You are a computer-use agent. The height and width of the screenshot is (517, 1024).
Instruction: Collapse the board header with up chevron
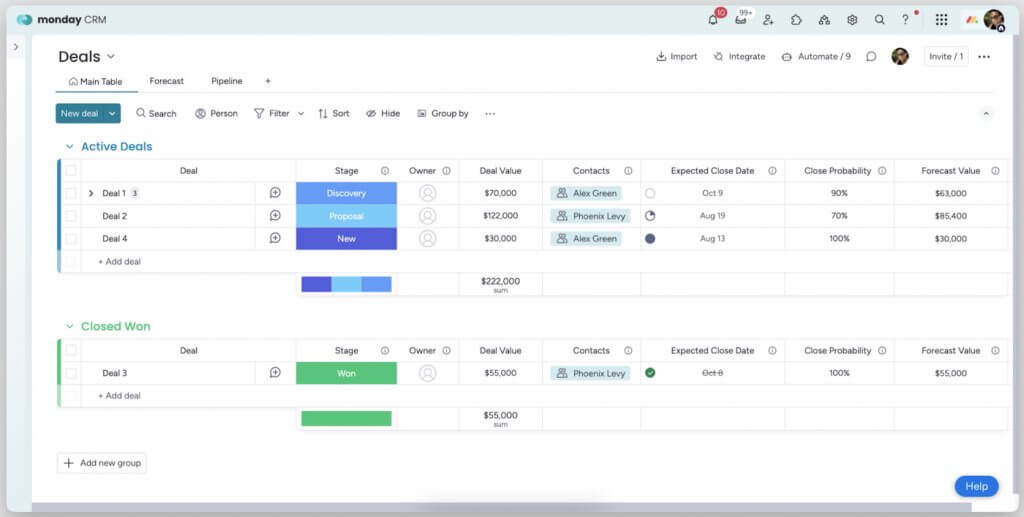(x=986, y=114)
